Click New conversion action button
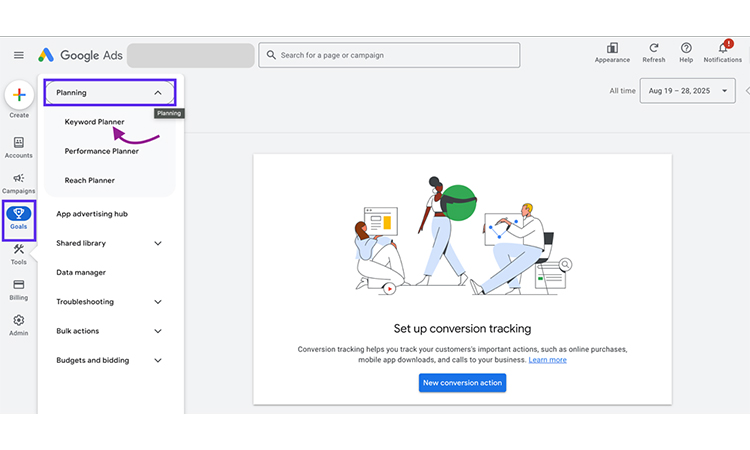This screenshot has width=750, height=450. pos(462,383)
